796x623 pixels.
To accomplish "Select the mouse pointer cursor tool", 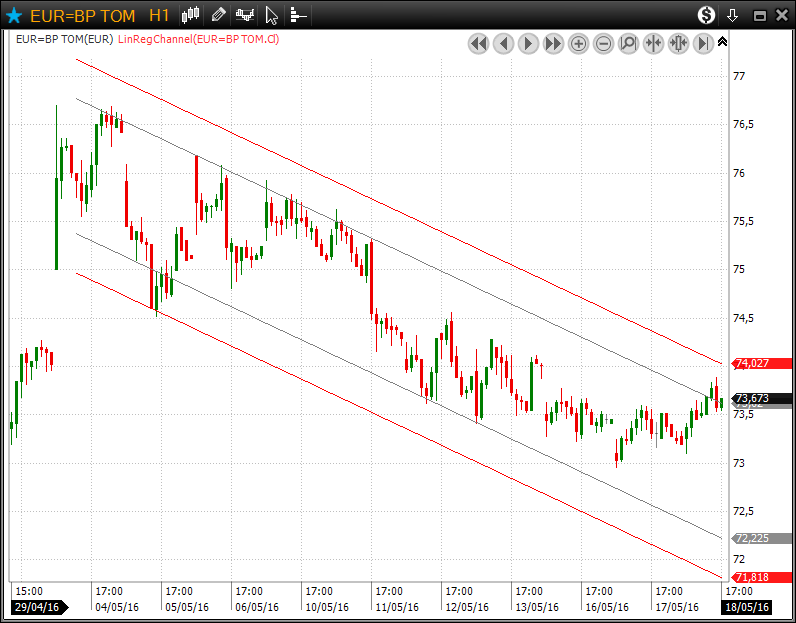I will click(x=271, y=15).
